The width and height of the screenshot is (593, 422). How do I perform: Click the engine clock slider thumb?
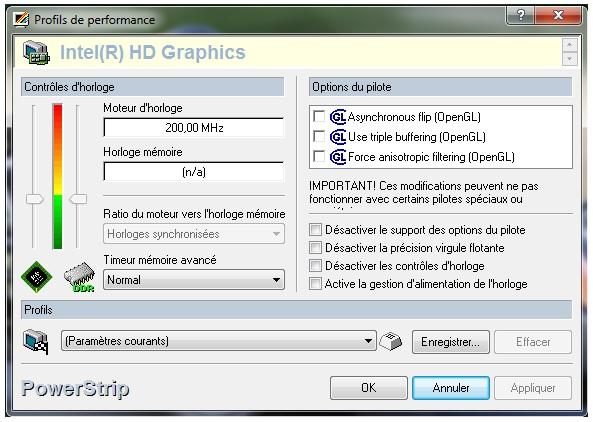[34, 199]
